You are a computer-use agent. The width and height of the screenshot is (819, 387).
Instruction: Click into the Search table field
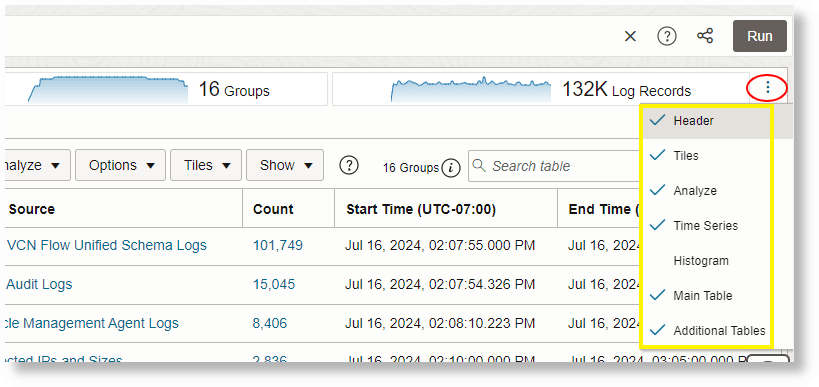point(554,166)
